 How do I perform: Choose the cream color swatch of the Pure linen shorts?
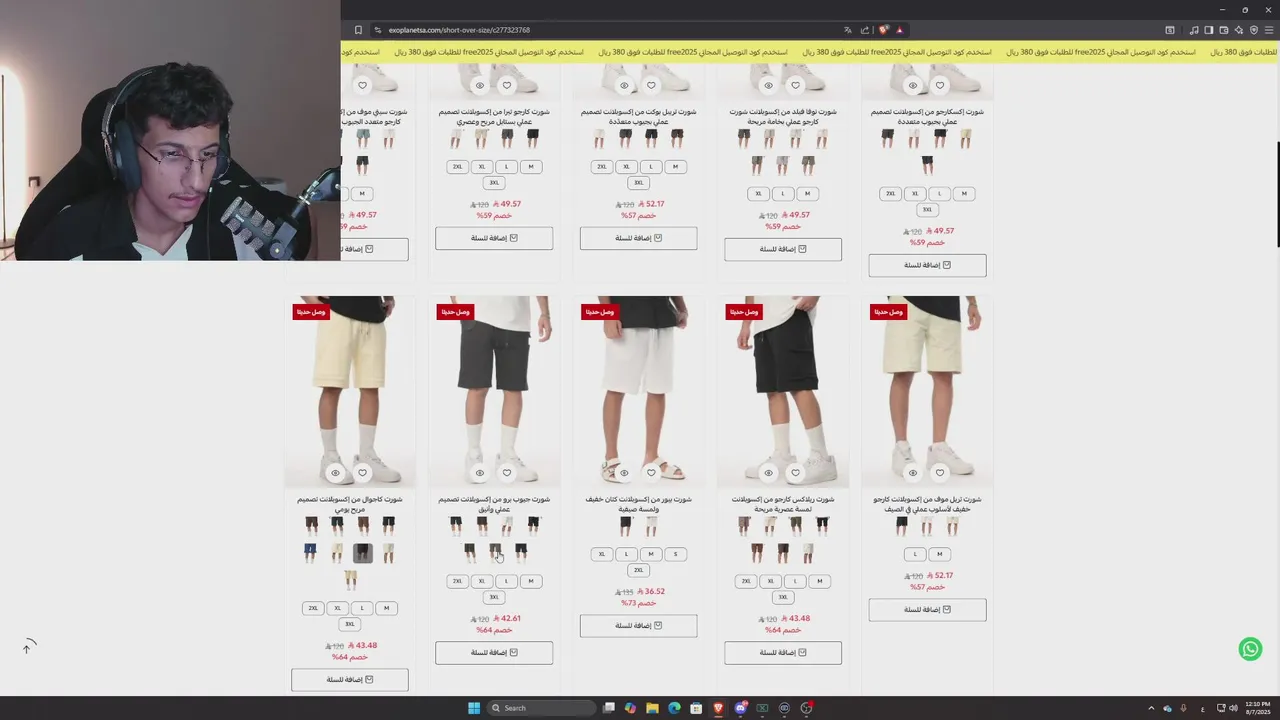click(x=651, y=525)
